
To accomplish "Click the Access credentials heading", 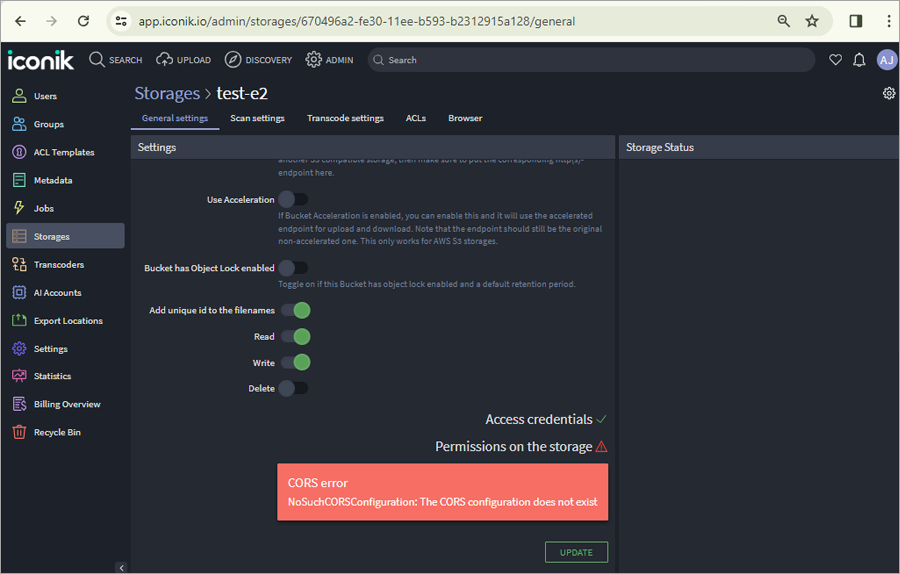I will pyautogui.click(x=539, y=420).
